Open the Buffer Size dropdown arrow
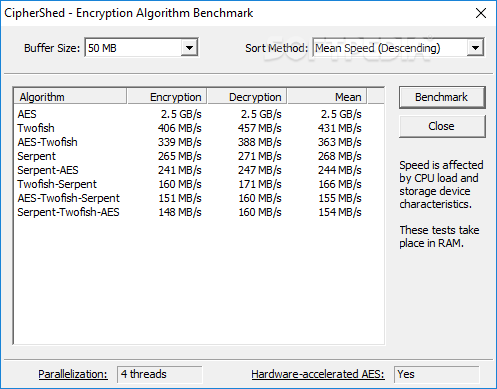The image size is (497, 389). [x=189, y=48]
